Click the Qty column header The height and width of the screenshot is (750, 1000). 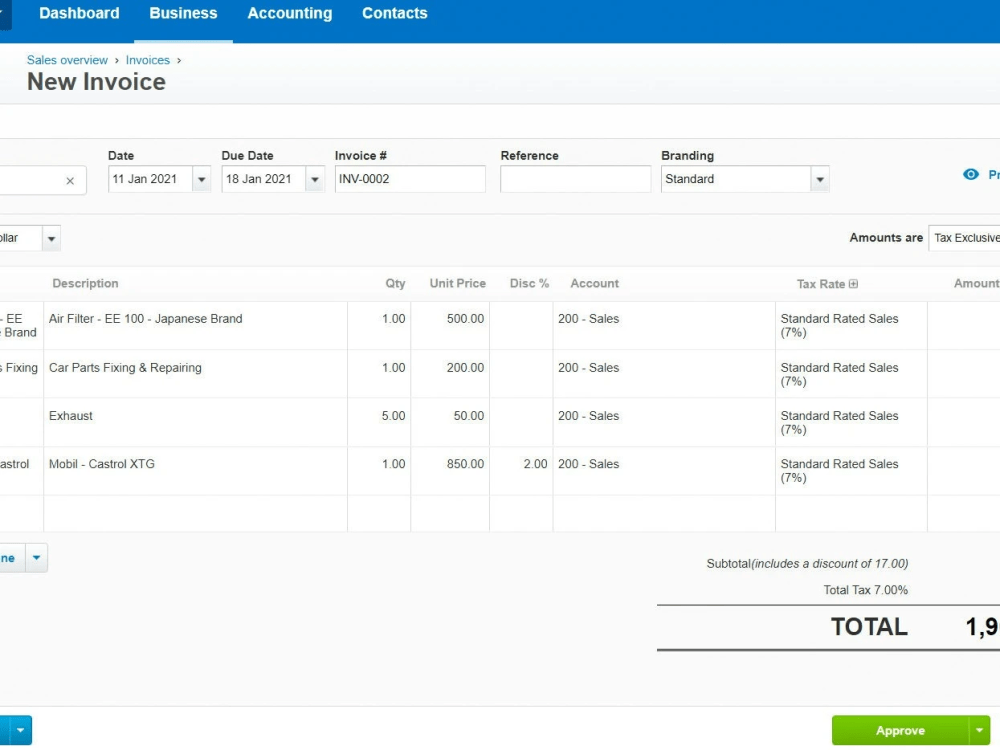click(395, 284)
